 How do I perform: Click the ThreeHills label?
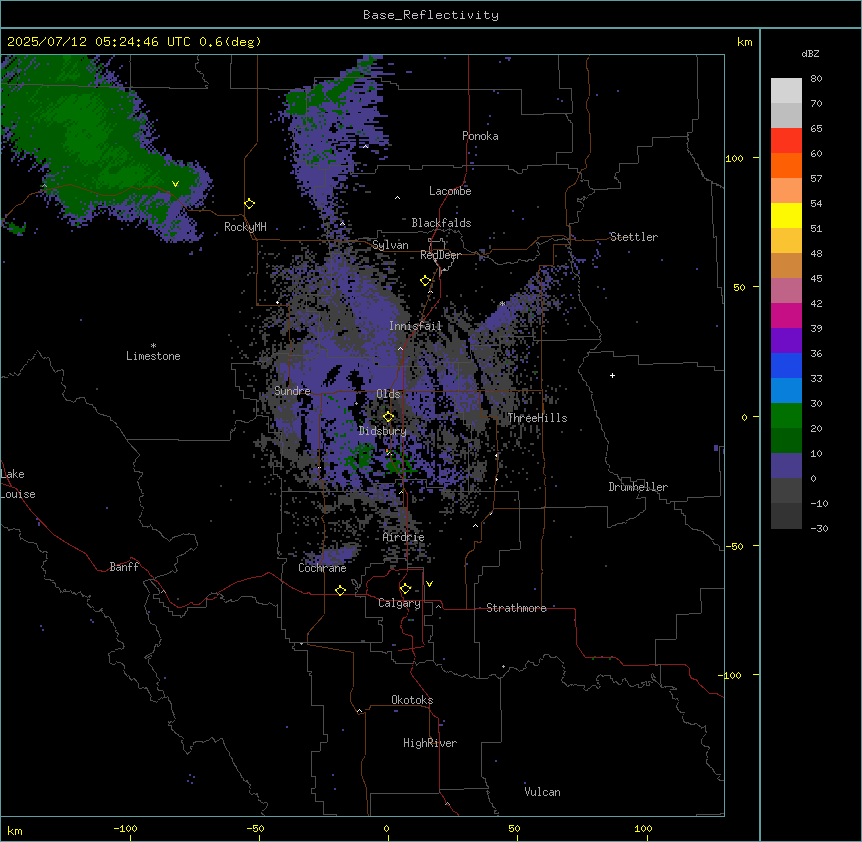537,418
